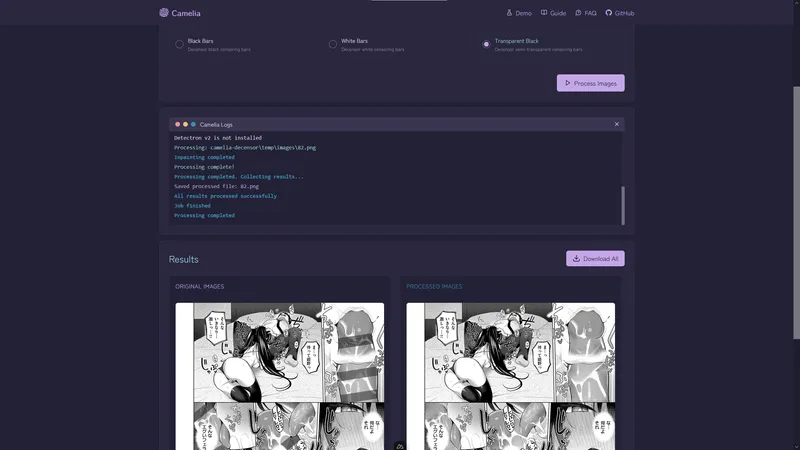This screenshot has height=450, width=800.
Task: Click log line 'Processing complete!'
Action: (204, 167)
